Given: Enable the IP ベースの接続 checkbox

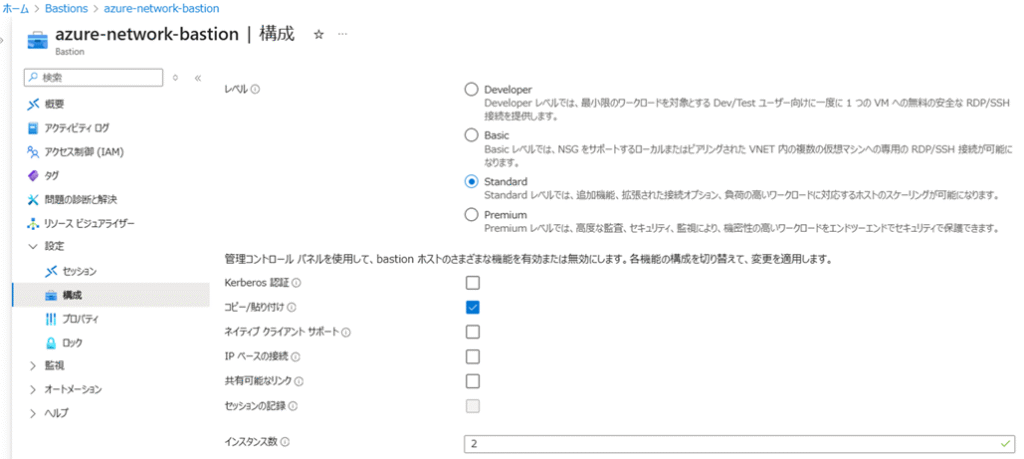Looking at the screenshot, I should coord(473,356).
